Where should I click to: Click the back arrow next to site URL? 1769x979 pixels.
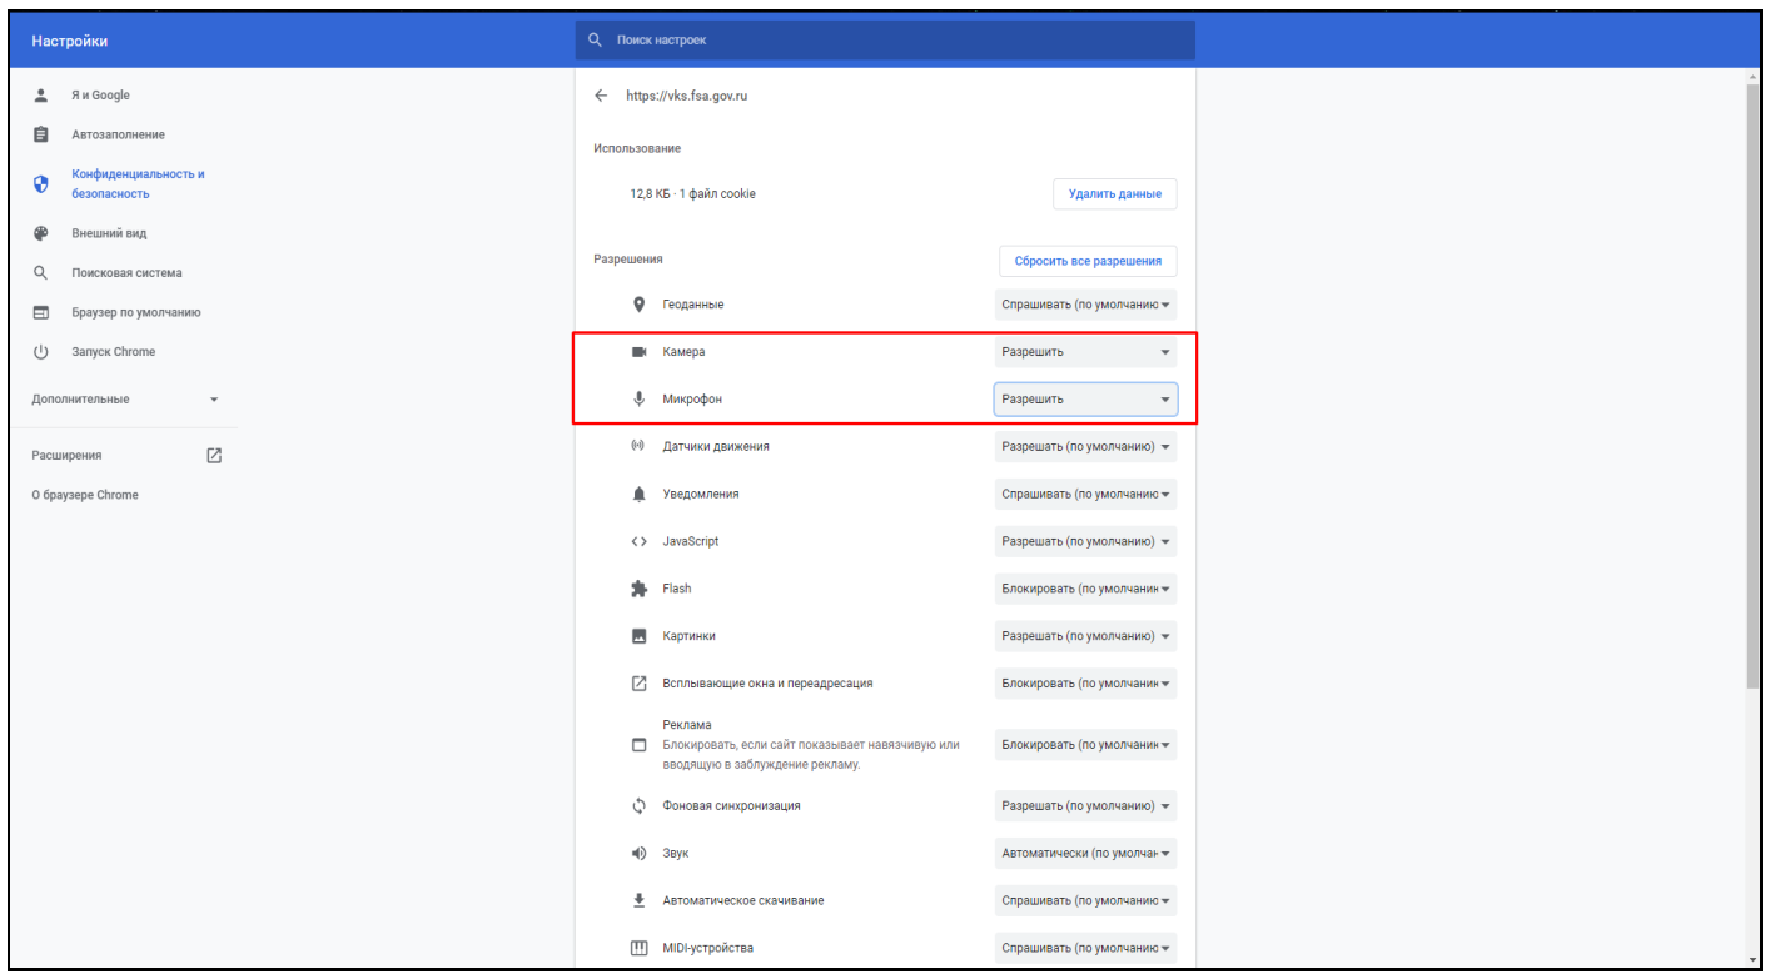coord(601,96)
